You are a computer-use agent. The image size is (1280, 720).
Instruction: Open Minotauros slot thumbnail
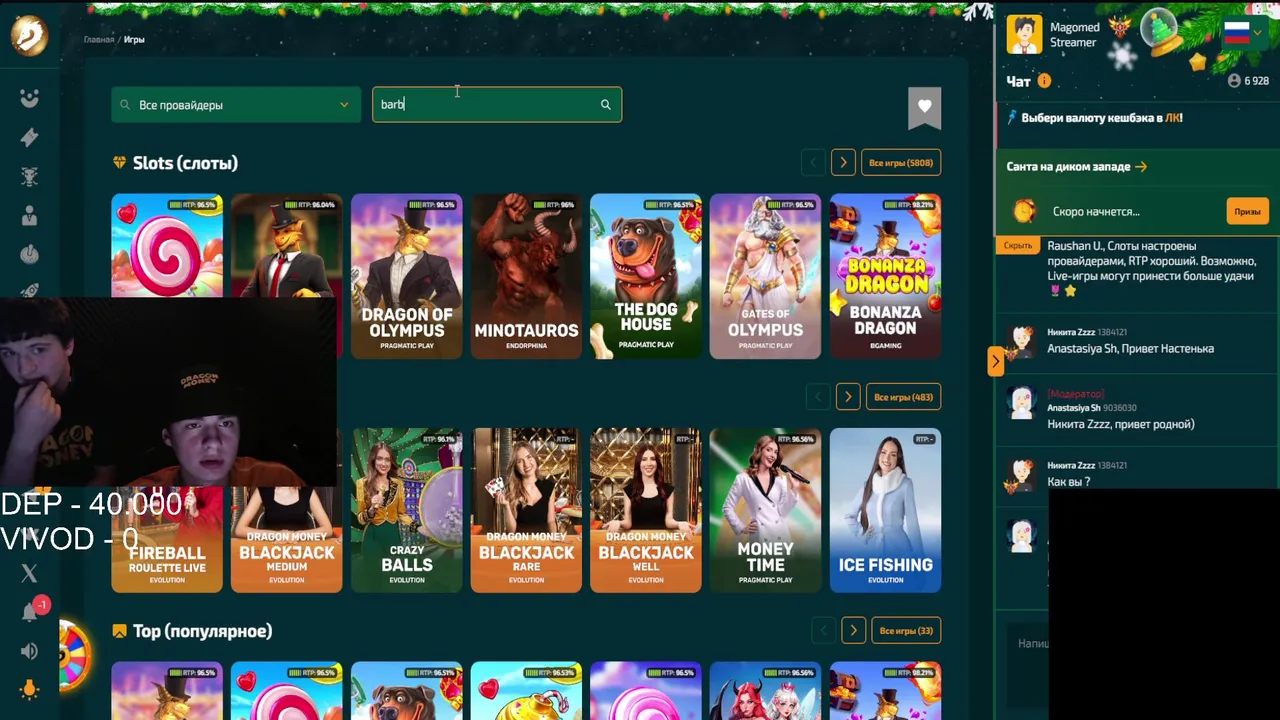click(x=526, y=276)
